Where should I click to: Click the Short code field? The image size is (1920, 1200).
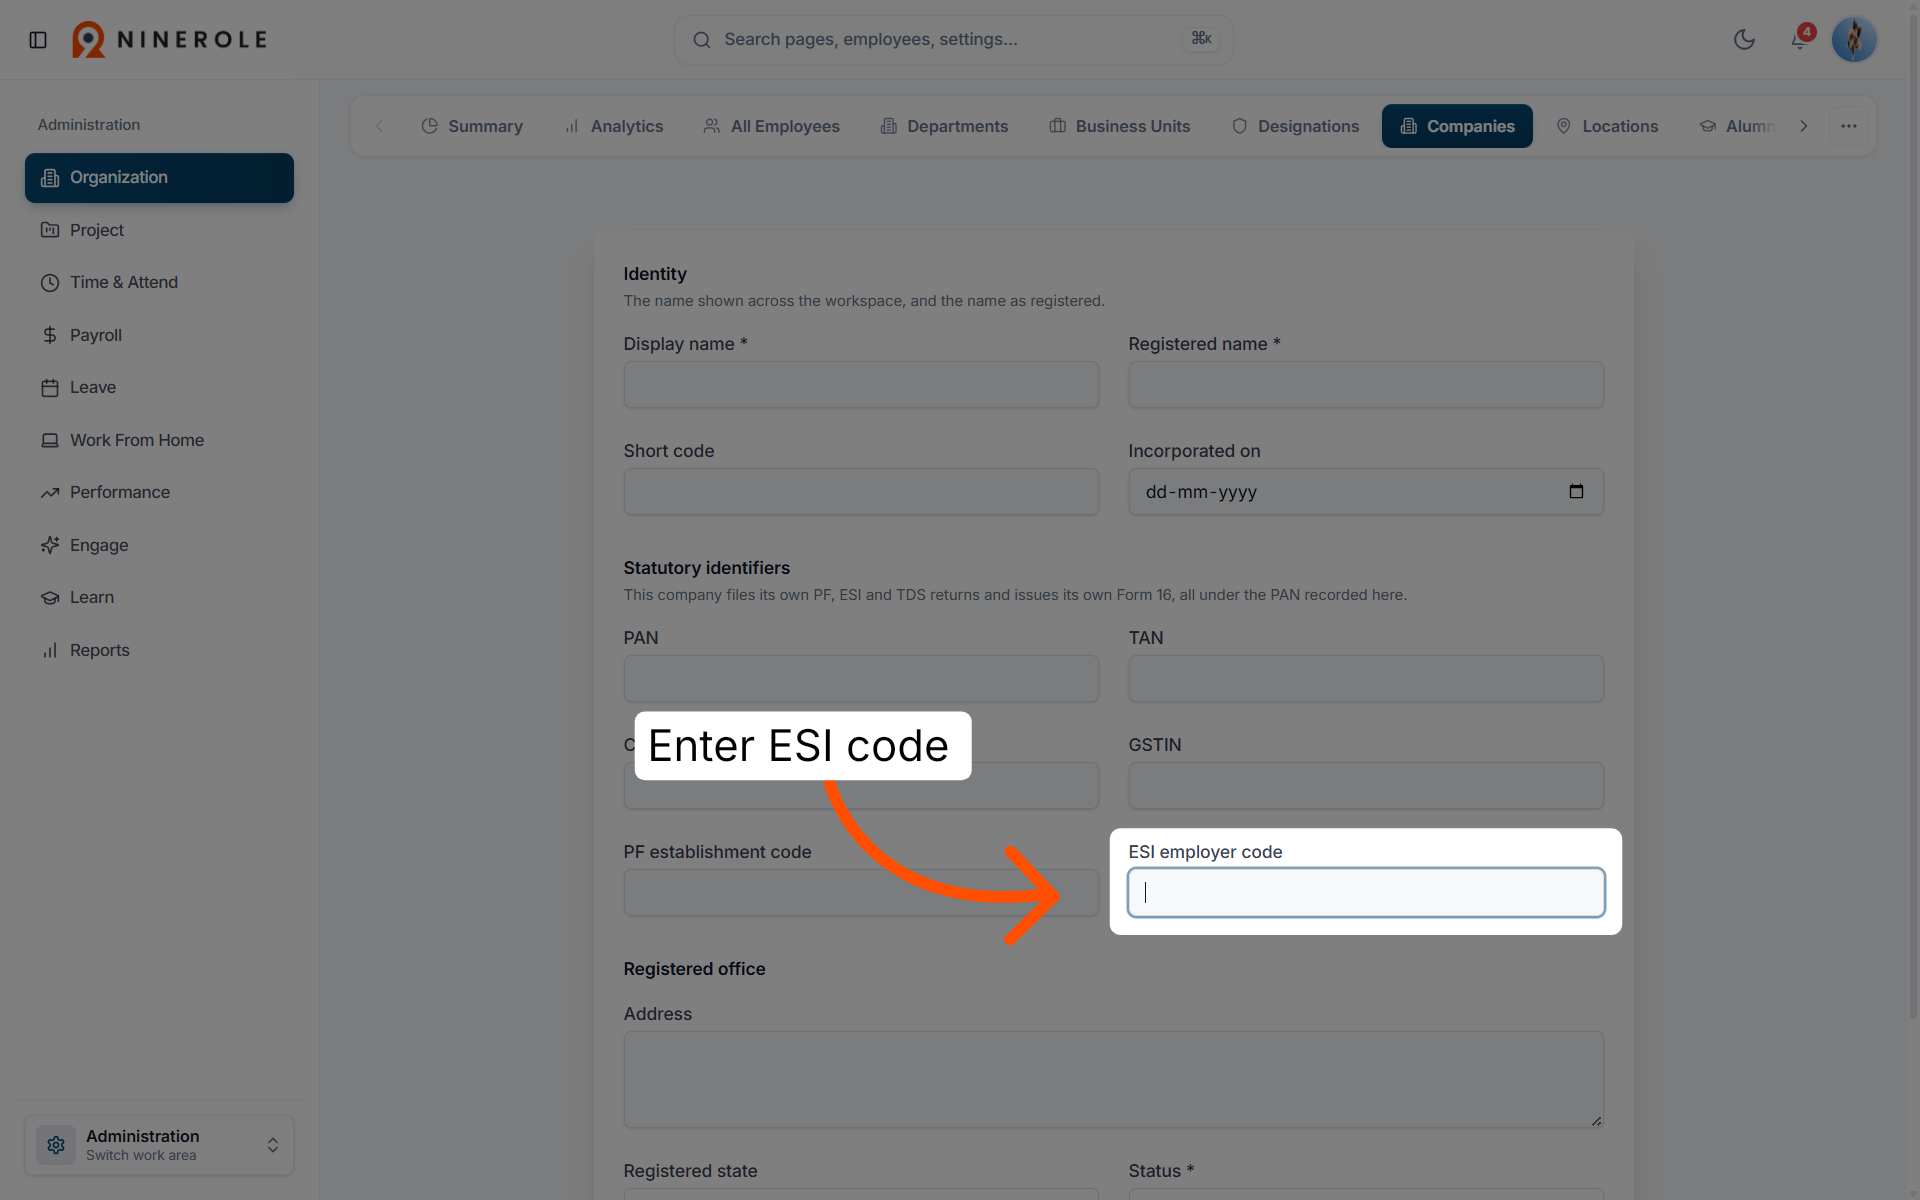coord(861,492)
